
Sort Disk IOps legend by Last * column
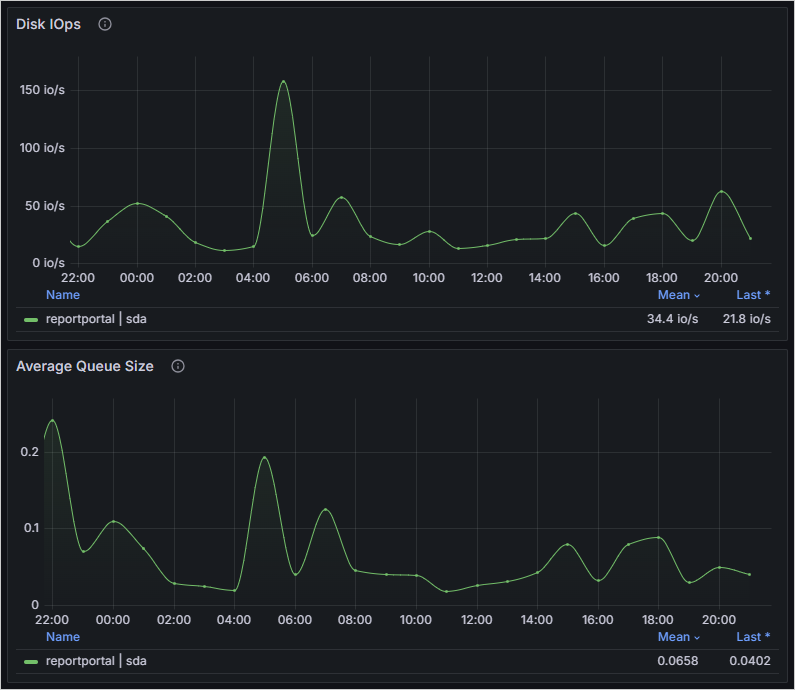(753, 295)
